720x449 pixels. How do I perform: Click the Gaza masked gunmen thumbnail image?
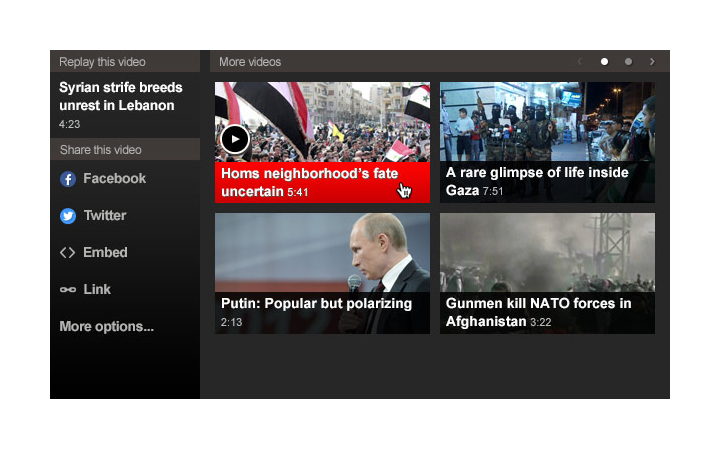547,122
